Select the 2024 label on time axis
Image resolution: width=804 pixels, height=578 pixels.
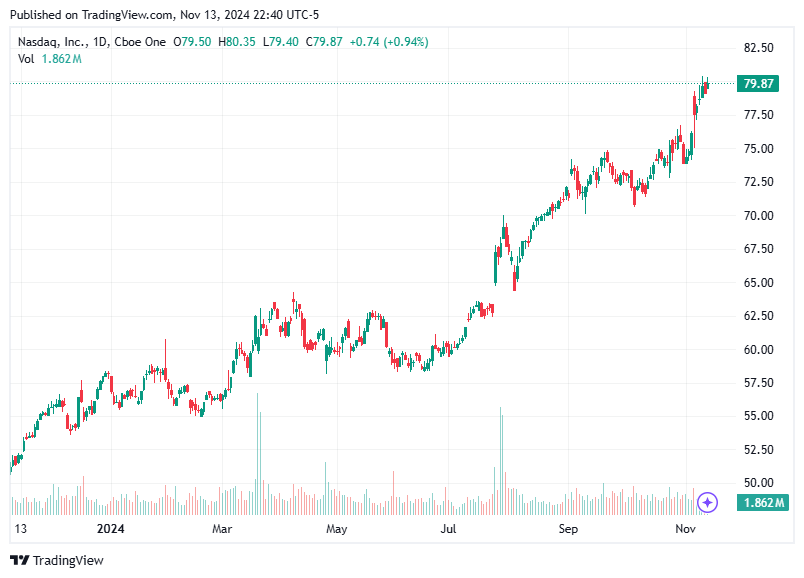(110, 528)
